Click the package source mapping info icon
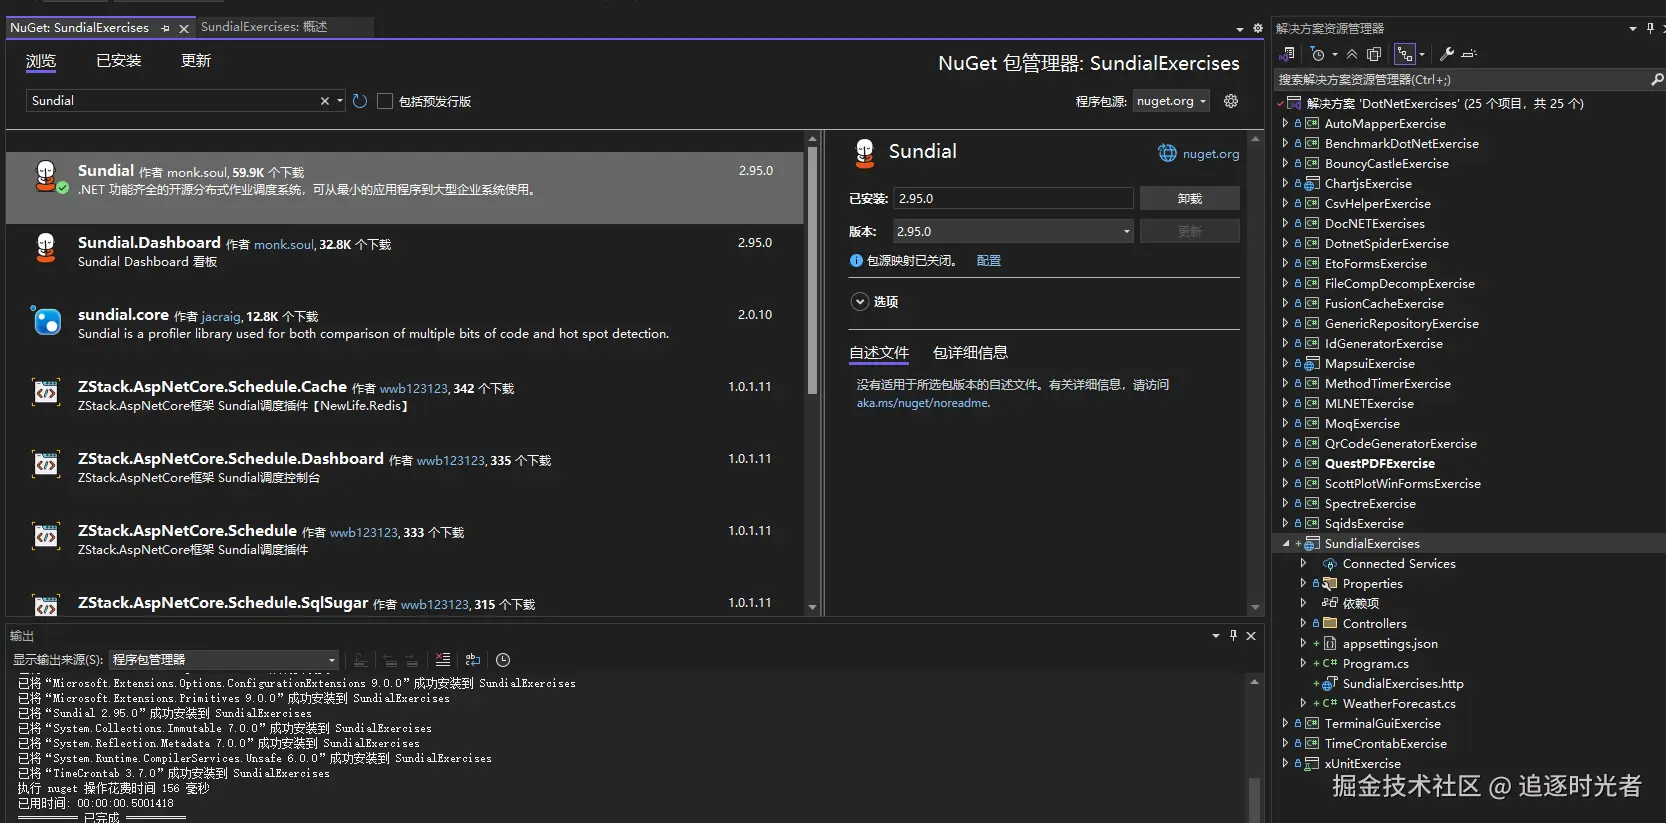1666x823 pixels. coord(856,260)
